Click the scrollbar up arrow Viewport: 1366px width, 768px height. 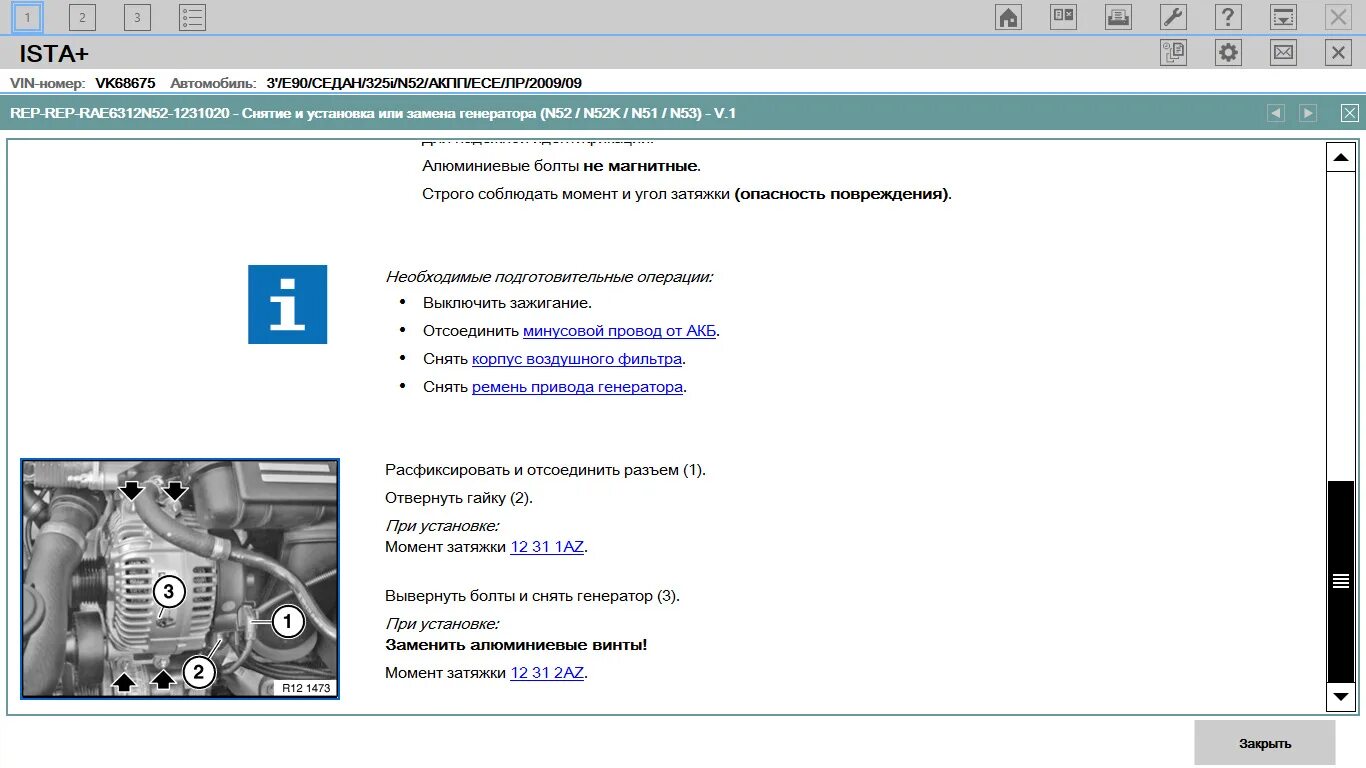[x=1341, y=157]
